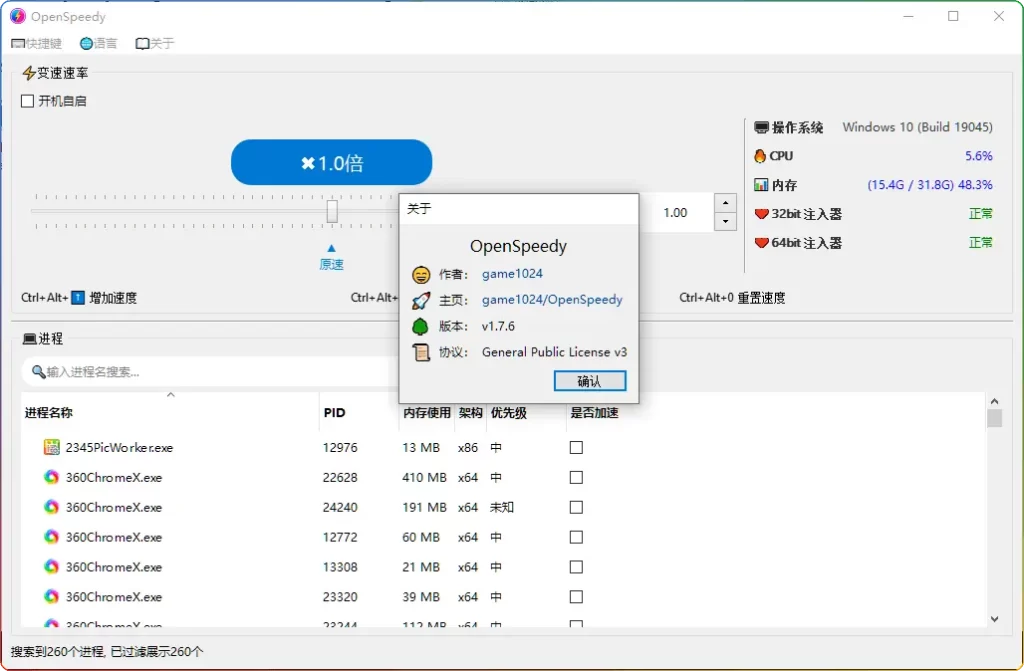Click 360ChromeX icon in PID 23320 row
This screenshot has height=671, width=1024.
click(52, 597)
